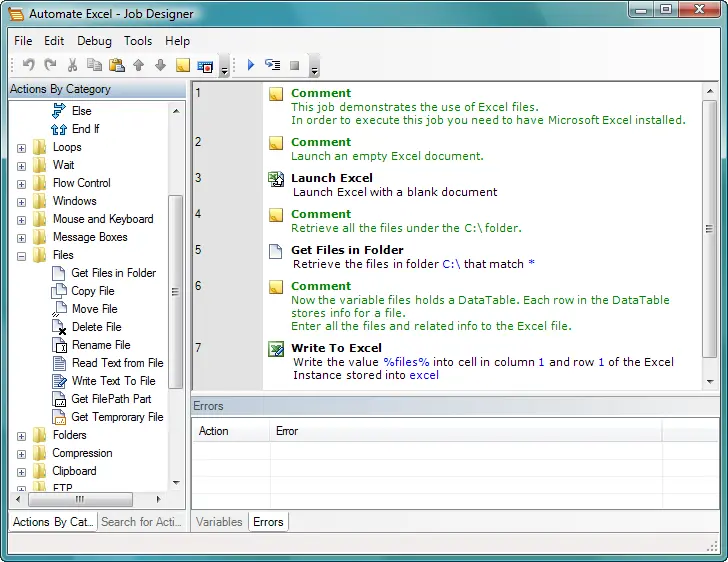The width and height of the screenshot is (728, 562).
Task: Click the toggle breakpoint toolbar icon
Action: (205, 65)
